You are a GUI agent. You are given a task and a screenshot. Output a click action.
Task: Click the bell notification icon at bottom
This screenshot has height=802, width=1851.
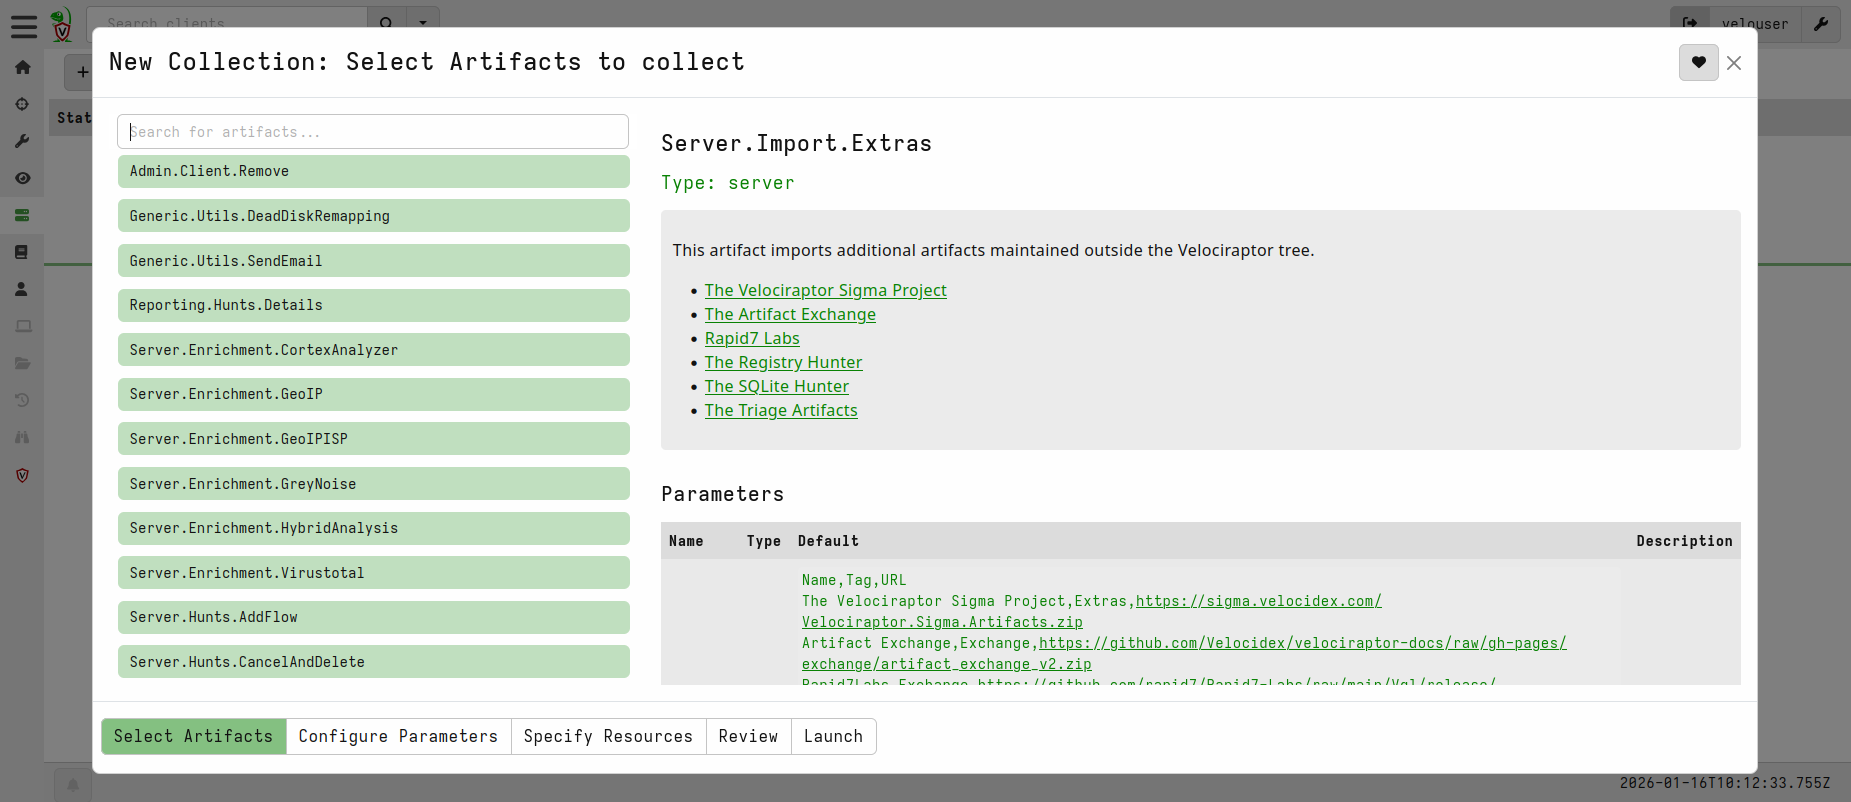[73, 785]
